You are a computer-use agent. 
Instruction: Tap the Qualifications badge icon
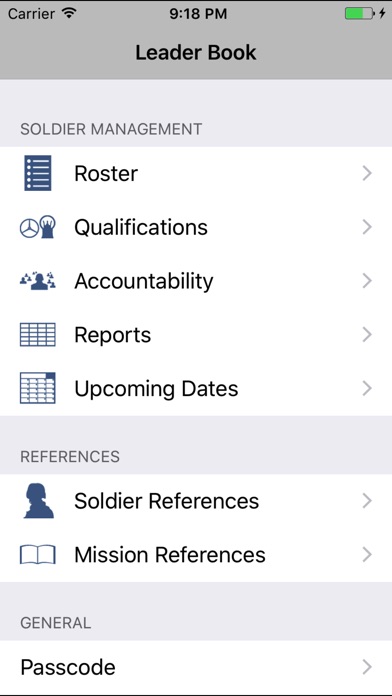click(x=38, y=227)
